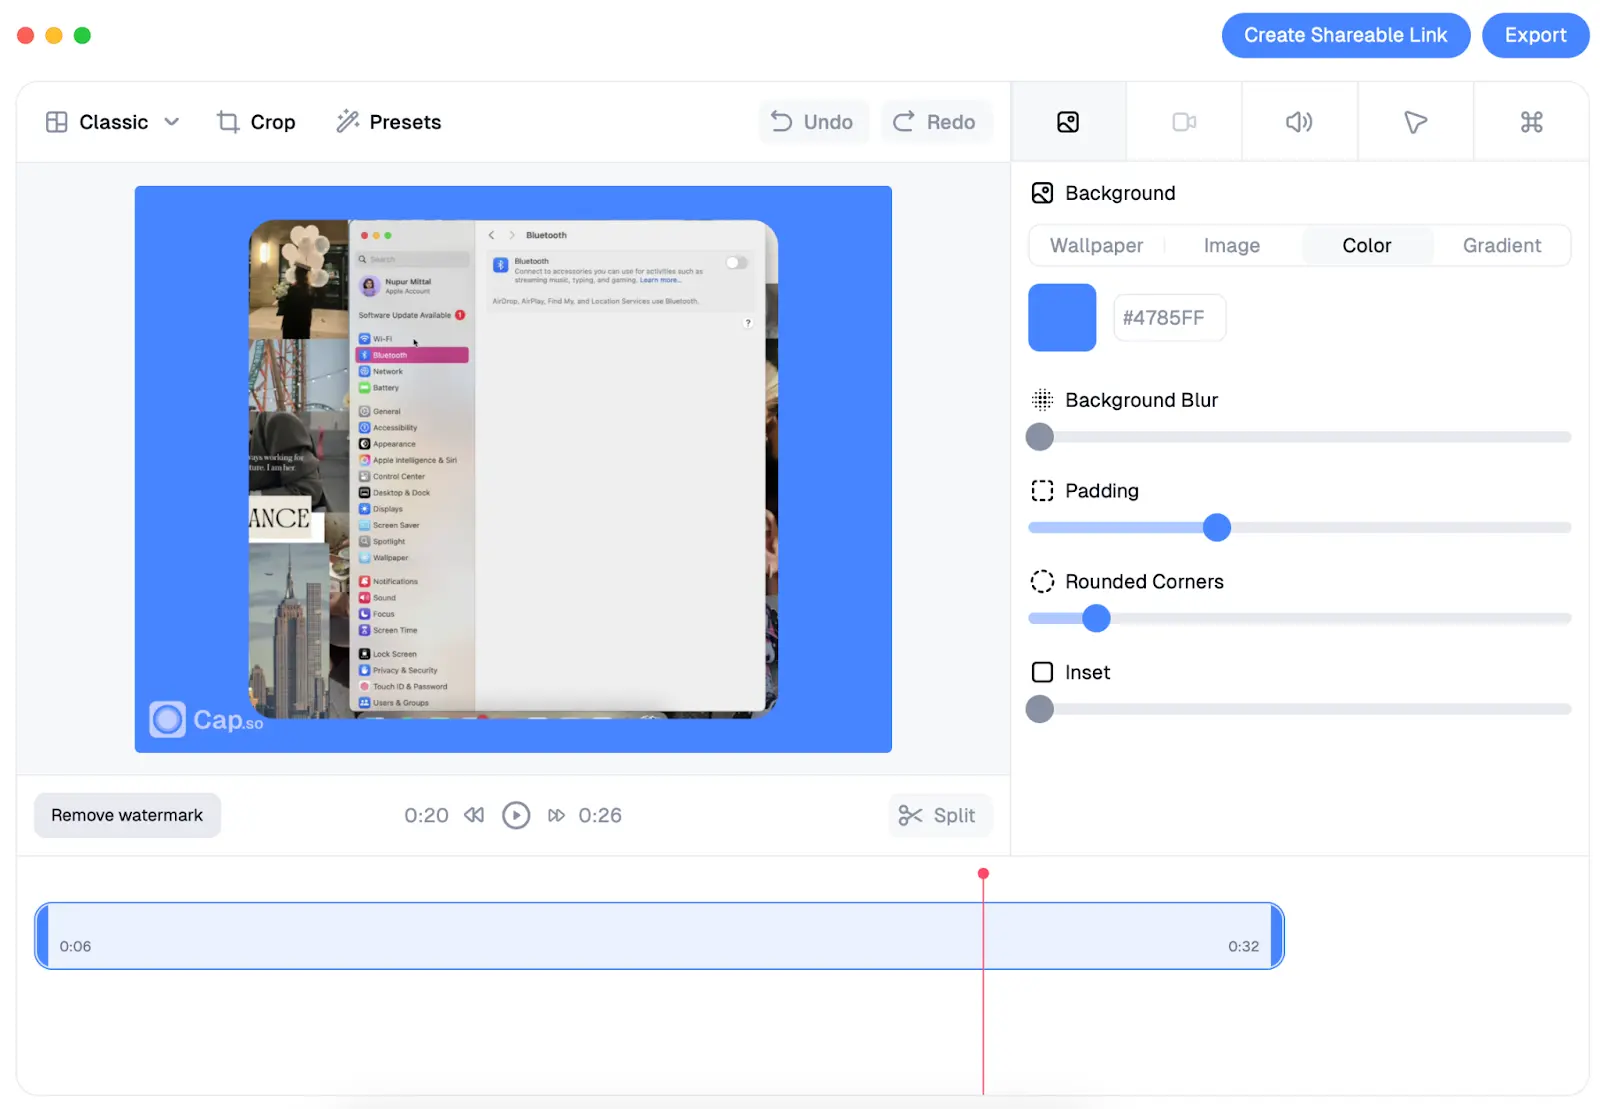Click the Crop icon in the toolbar
The width and height of the screenshot is (1600, 1109).
coord(228,122)
